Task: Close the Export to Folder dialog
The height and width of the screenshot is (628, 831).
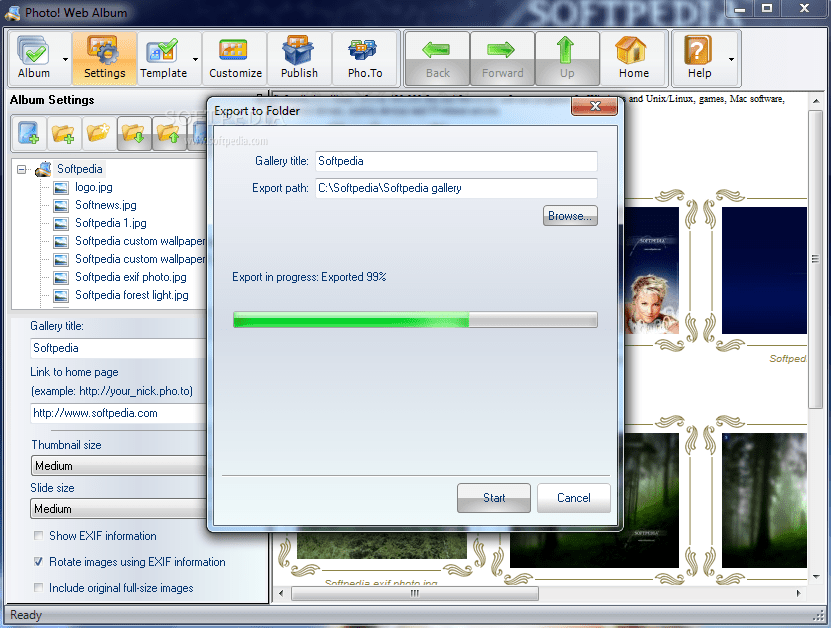Action: [595, 106]
